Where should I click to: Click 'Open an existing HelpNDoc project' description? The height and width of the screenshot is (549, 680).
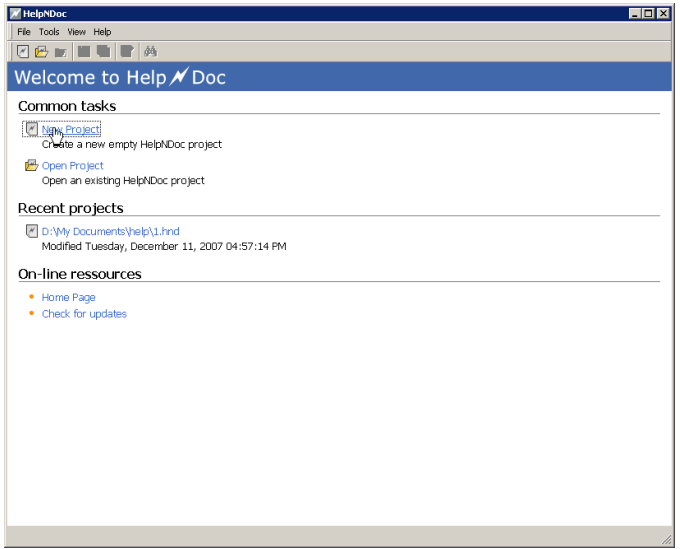pos(123,180)
